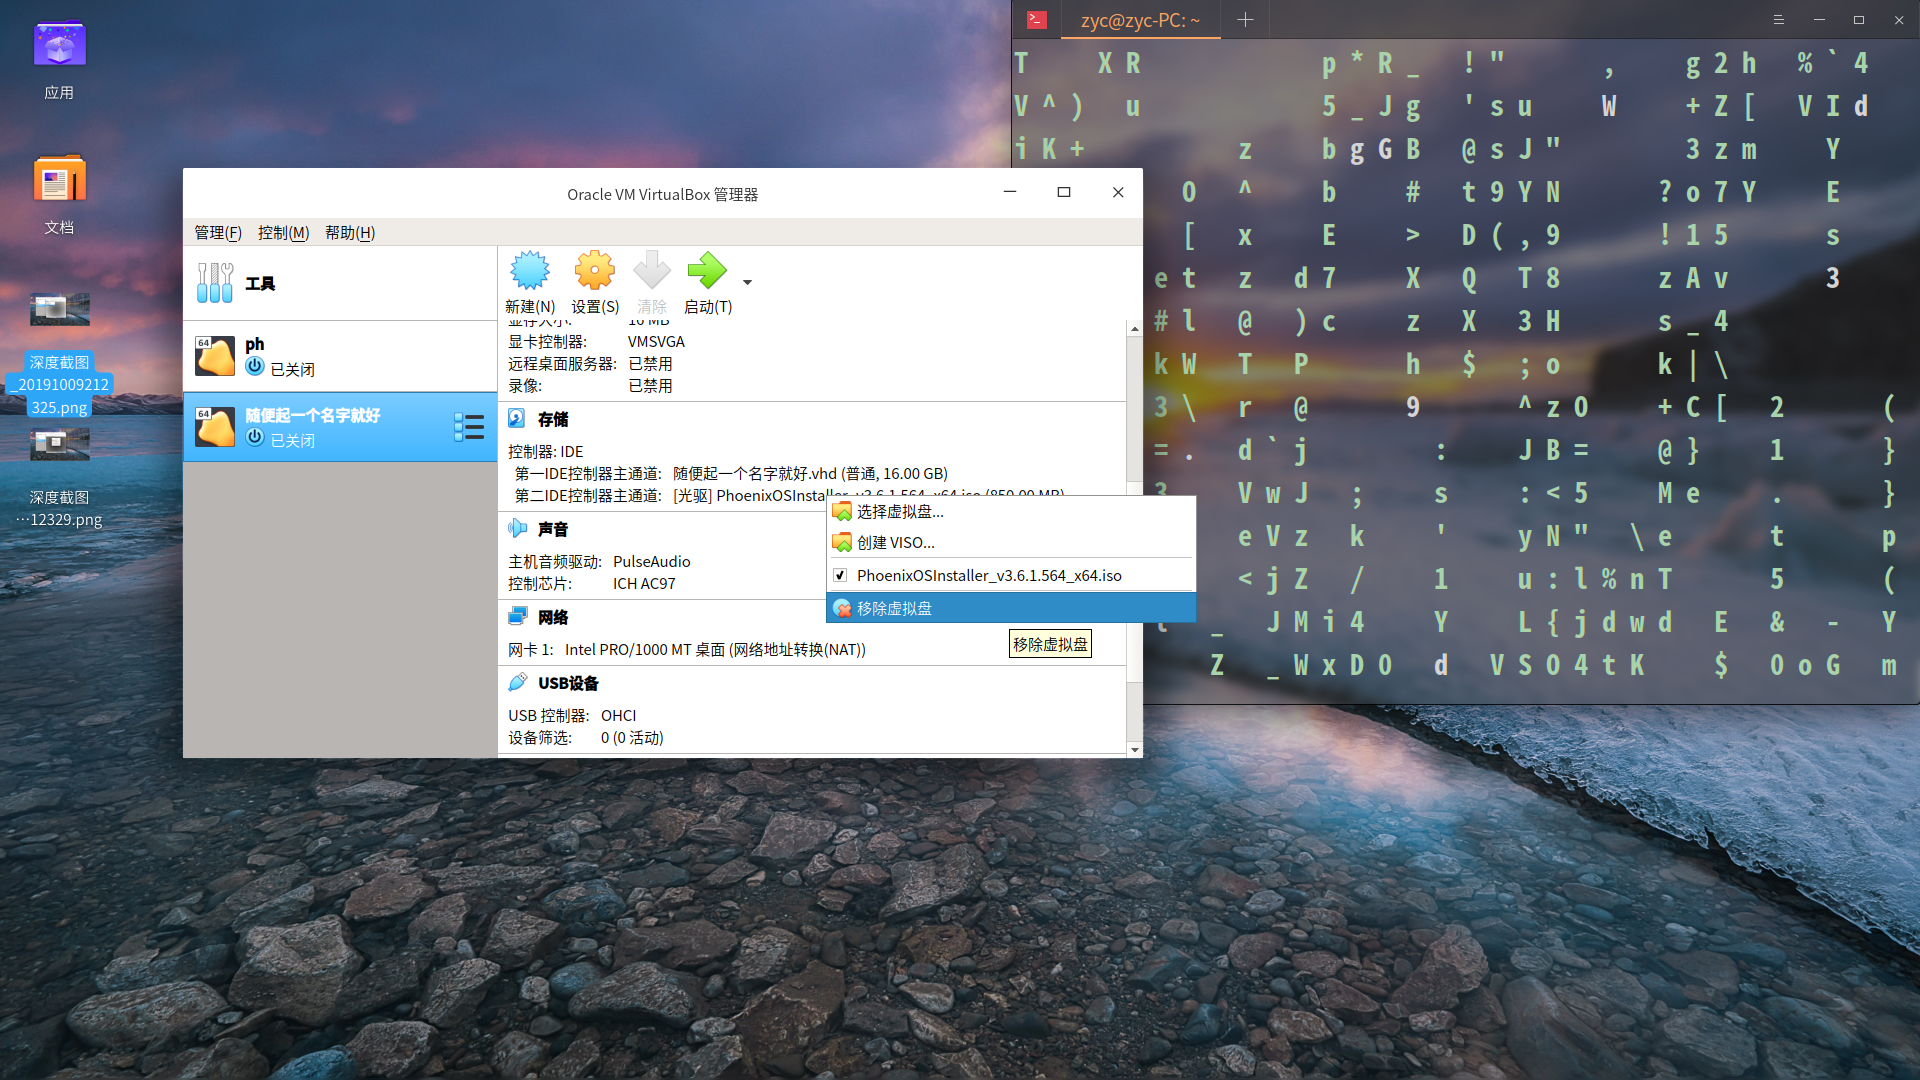The width and height of the screenshot is (1920, 1080).
Task: Open the 文档 desktop icon
Action: [59, 195]
